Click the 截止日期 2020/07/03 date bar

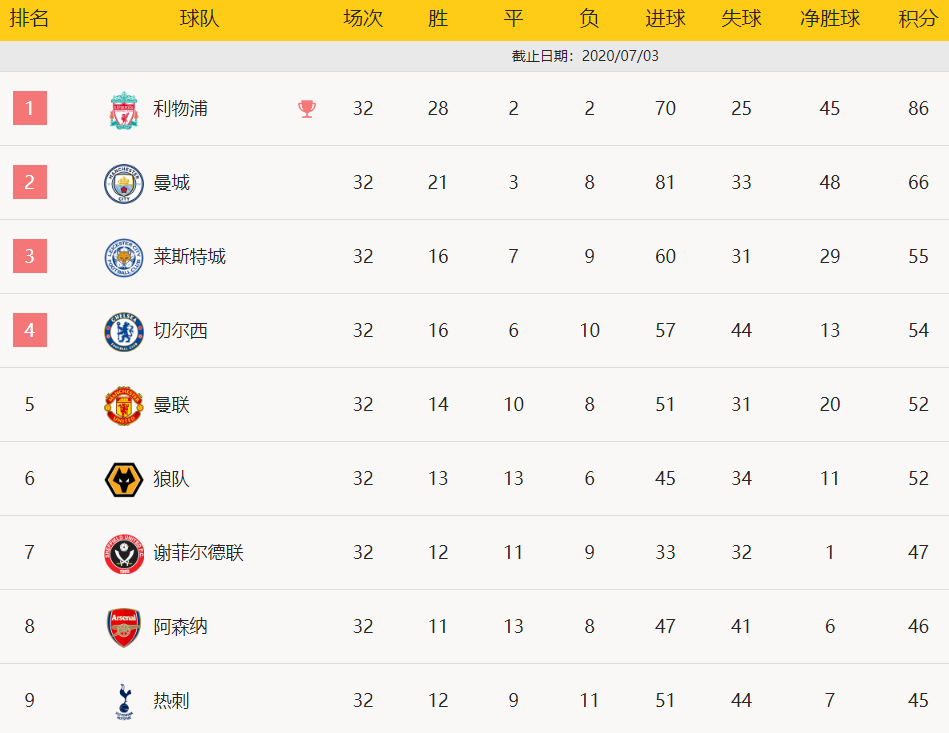click(474, 56)
